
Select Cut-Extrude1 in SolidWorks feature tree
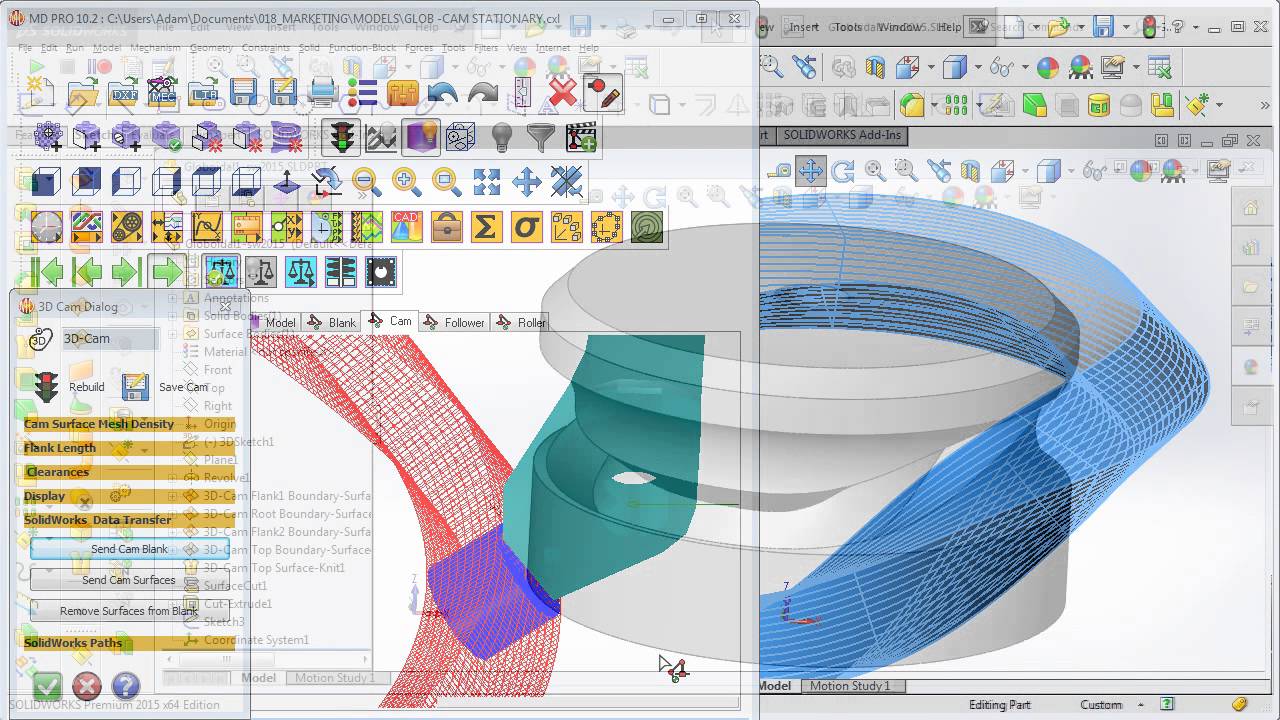coord(238,604)
